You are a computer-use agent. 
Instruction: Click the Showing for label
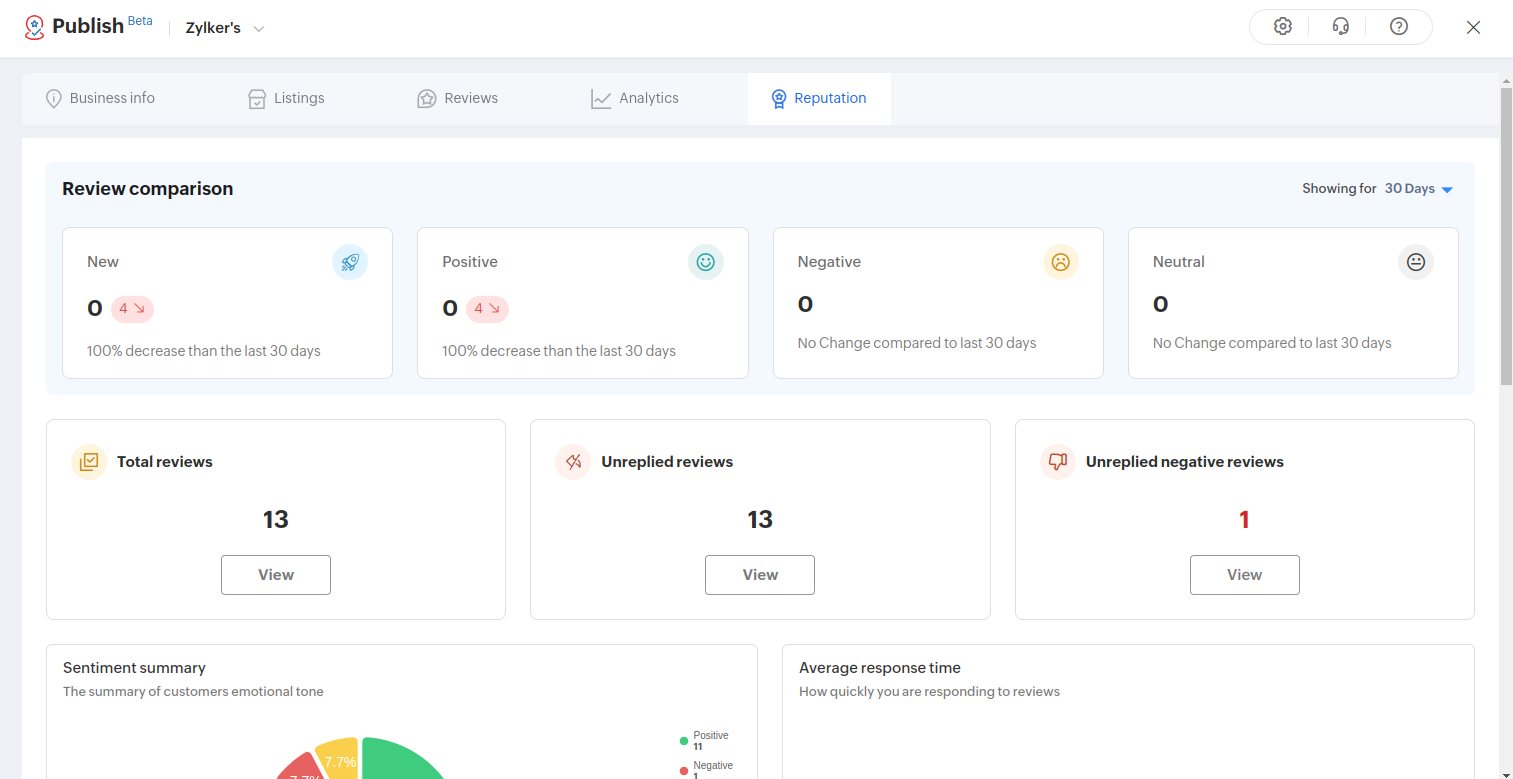coord(1339,189)
